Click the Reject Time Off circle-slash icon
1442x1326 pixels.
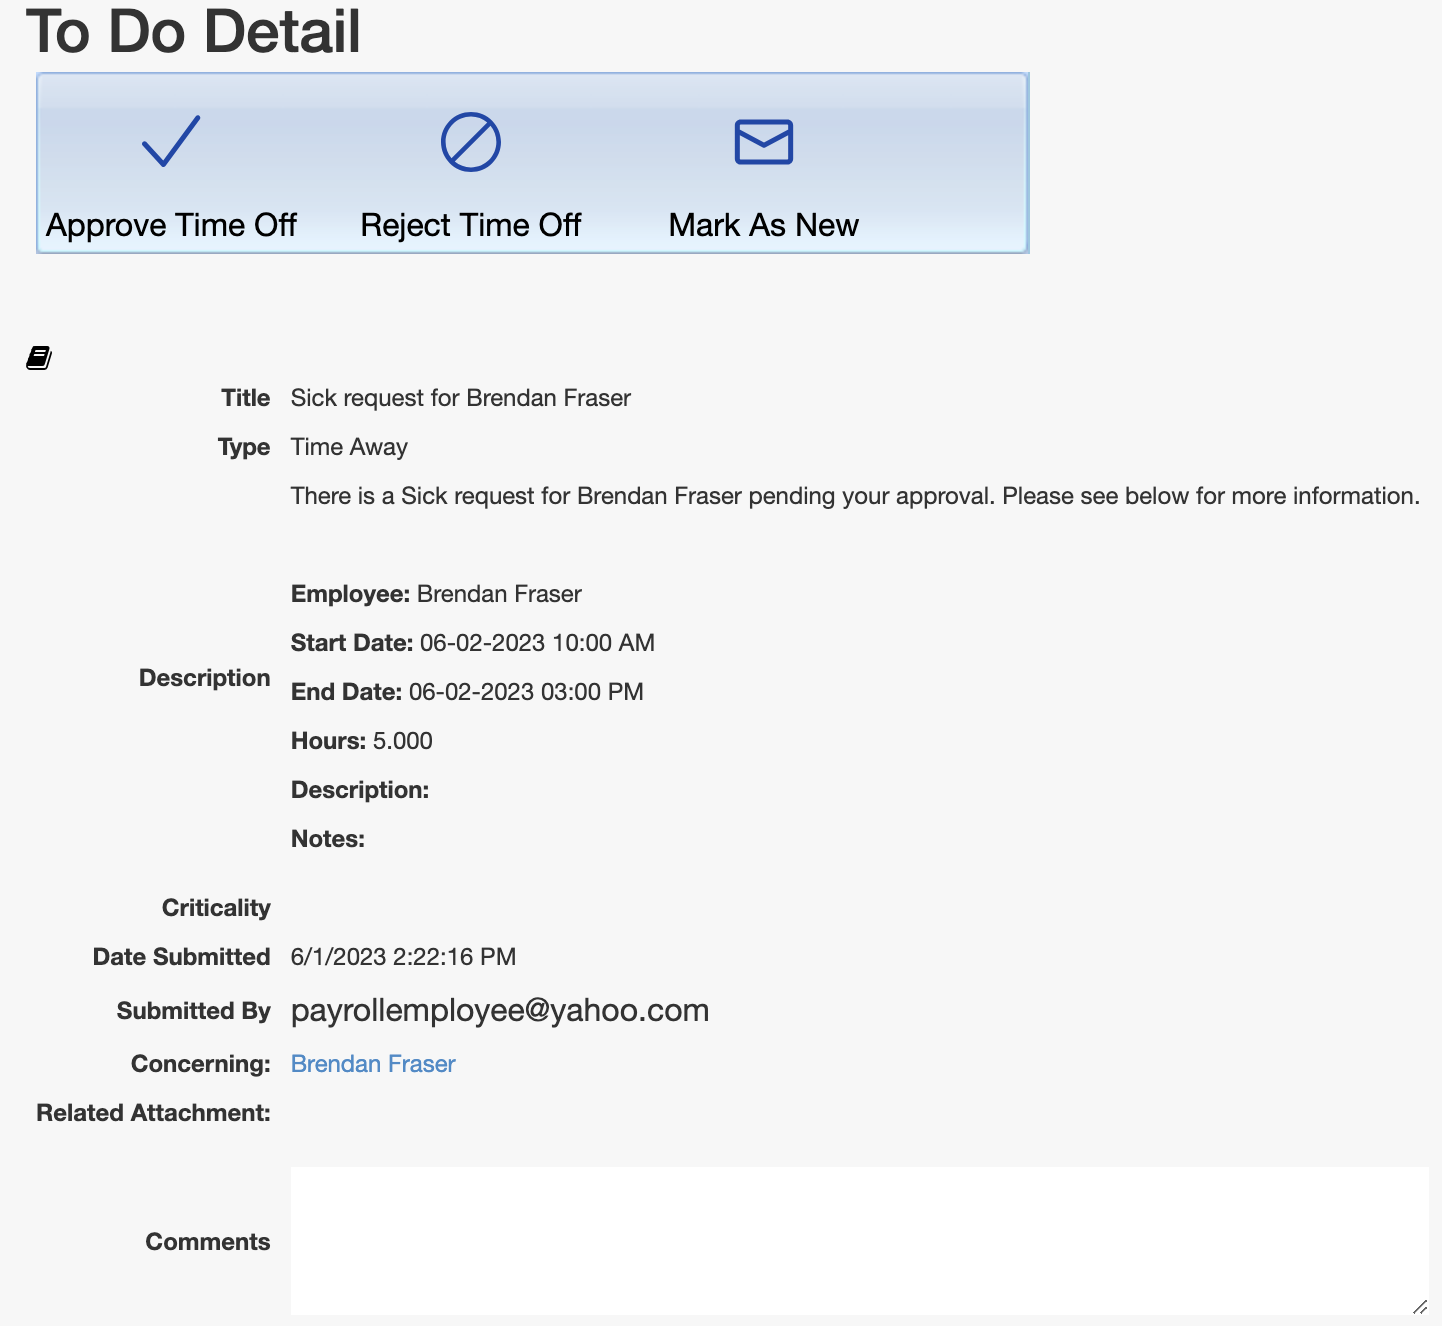470,142
